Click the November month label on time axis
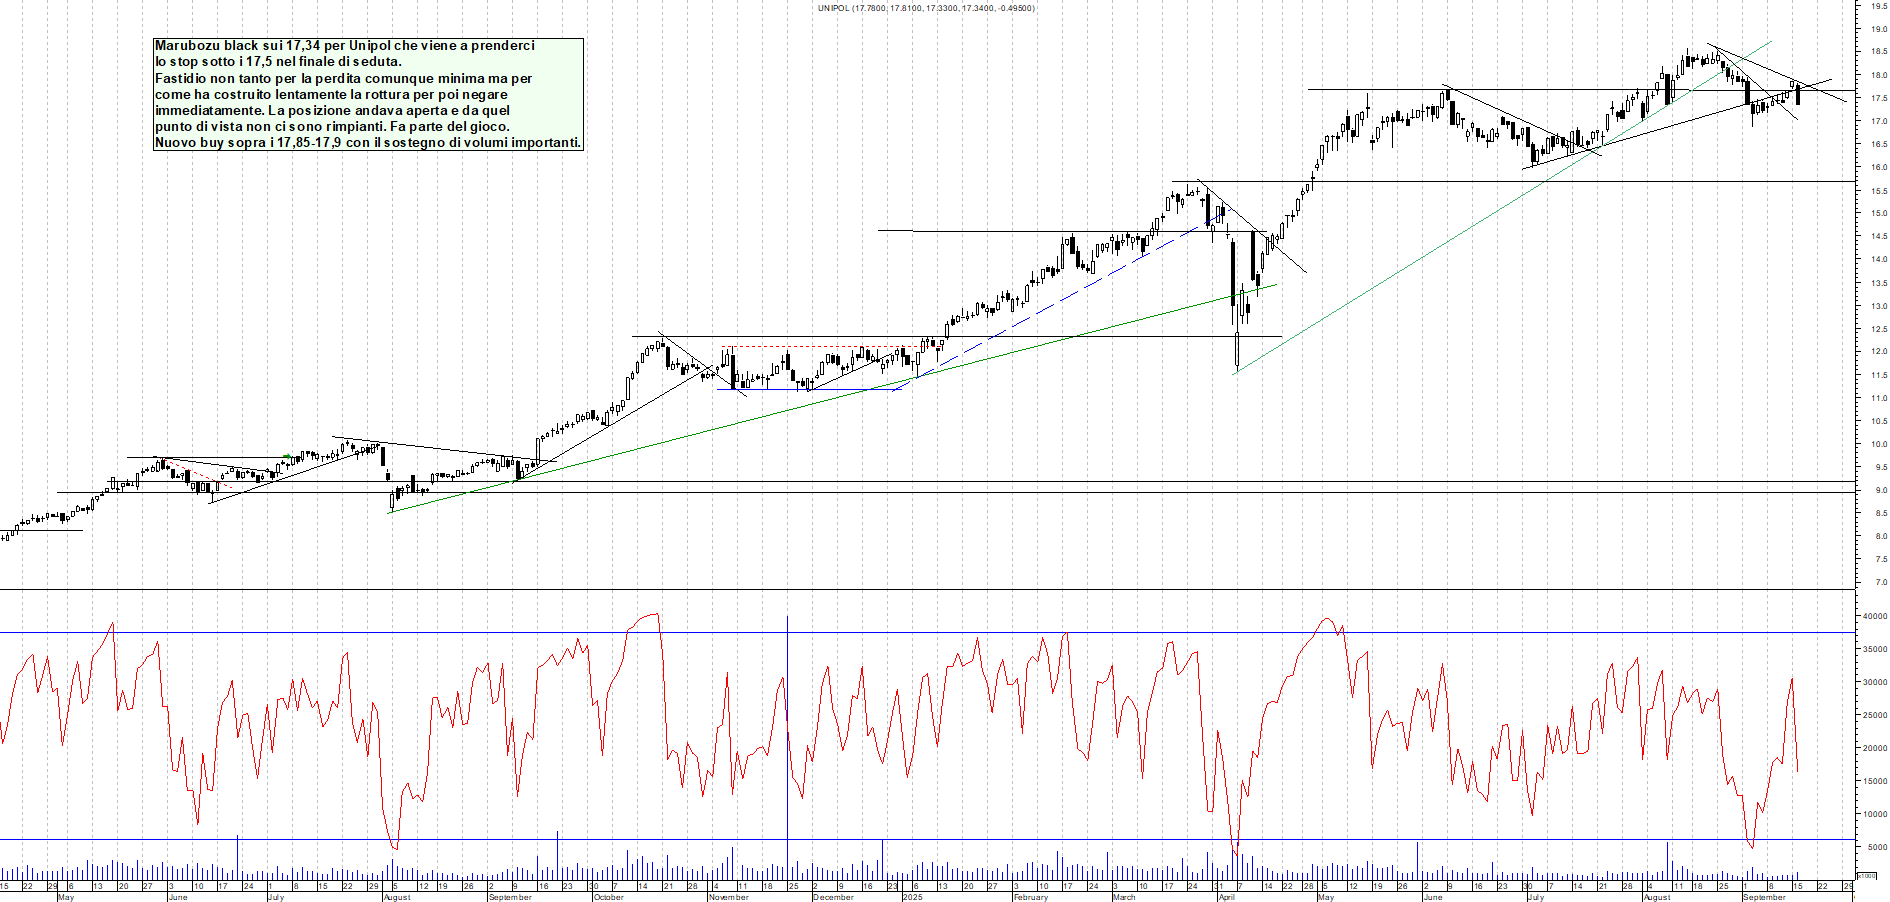This screenshot has width=1890, height=902. (728, 897)
